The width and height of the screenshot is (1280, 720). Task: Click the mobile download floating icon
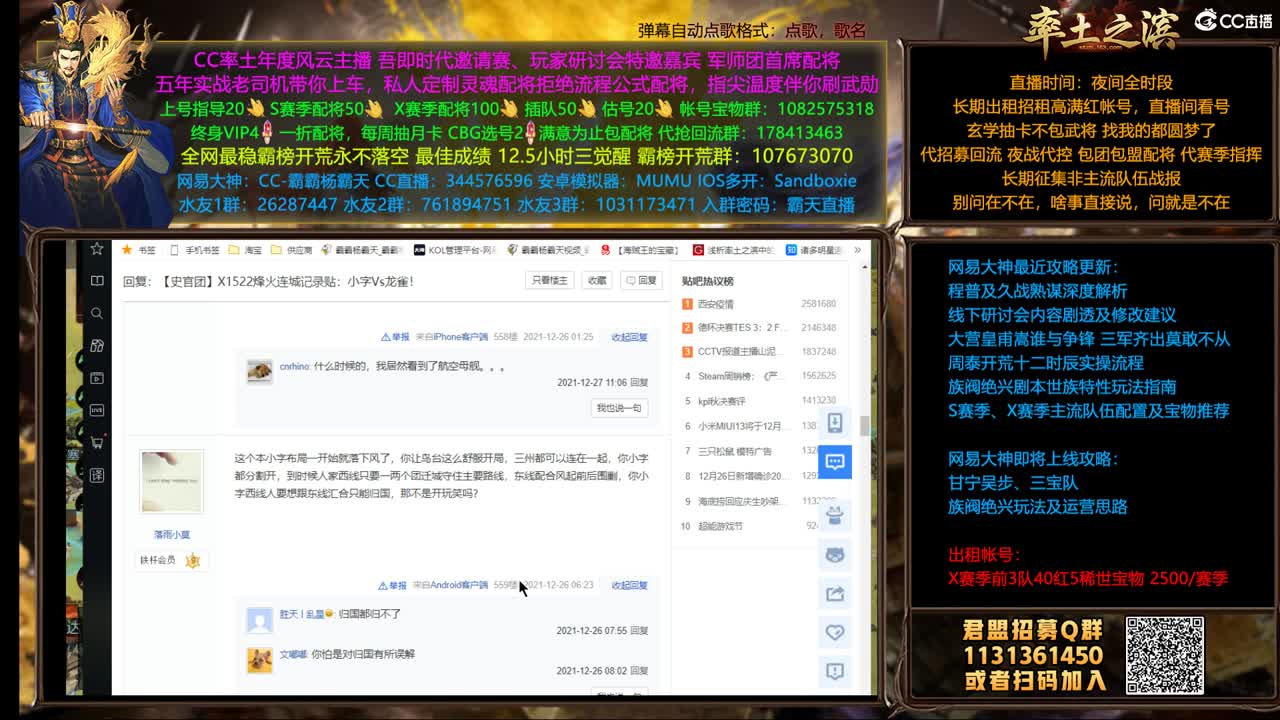pyautogui.click(x=835, y=423)
